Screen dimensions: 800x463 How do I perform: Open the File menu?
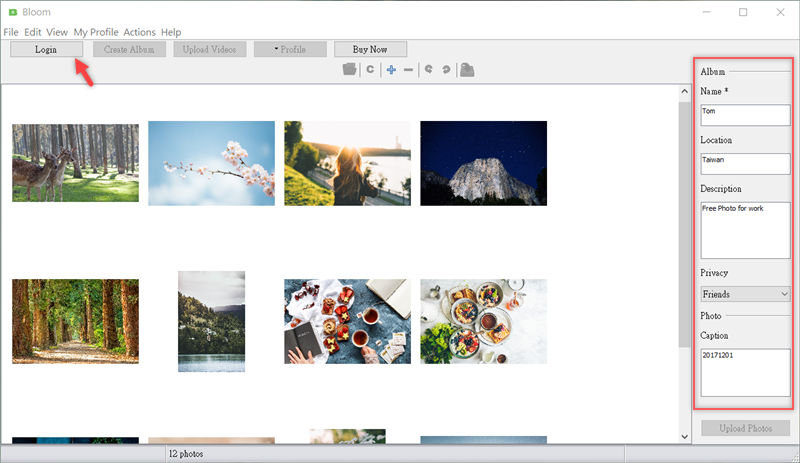(x=11, y=32)
